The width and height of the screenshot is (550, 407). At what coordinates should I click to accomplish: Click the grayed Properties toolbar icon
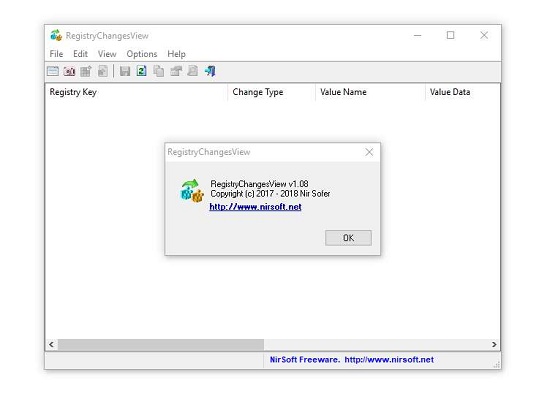pos(176,71)
